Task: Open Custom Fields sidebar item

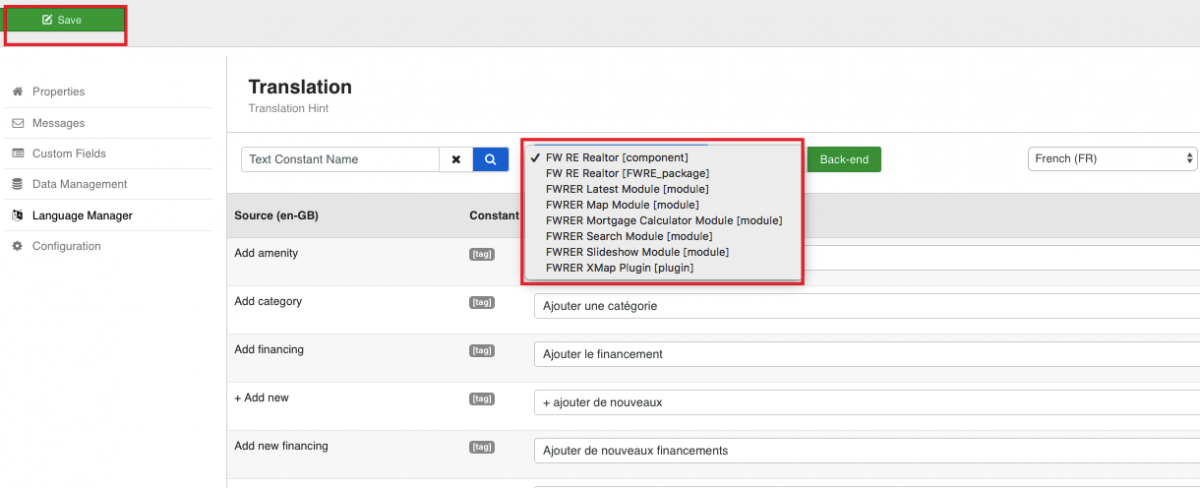Action: coord(68,154)
